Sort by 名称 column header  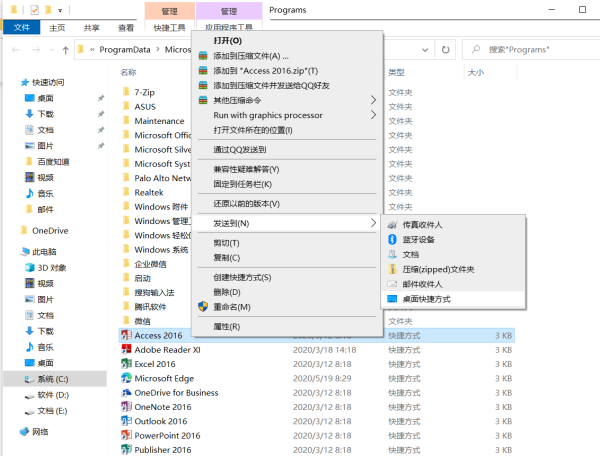(128, 72)
